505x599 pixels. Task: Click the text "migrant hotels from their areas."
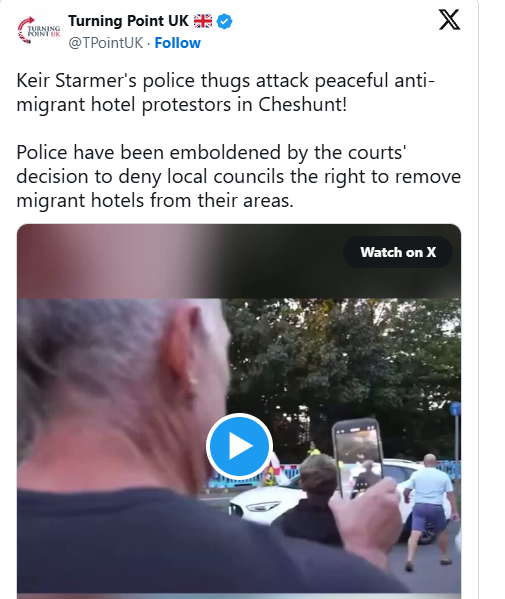[155, 200]
